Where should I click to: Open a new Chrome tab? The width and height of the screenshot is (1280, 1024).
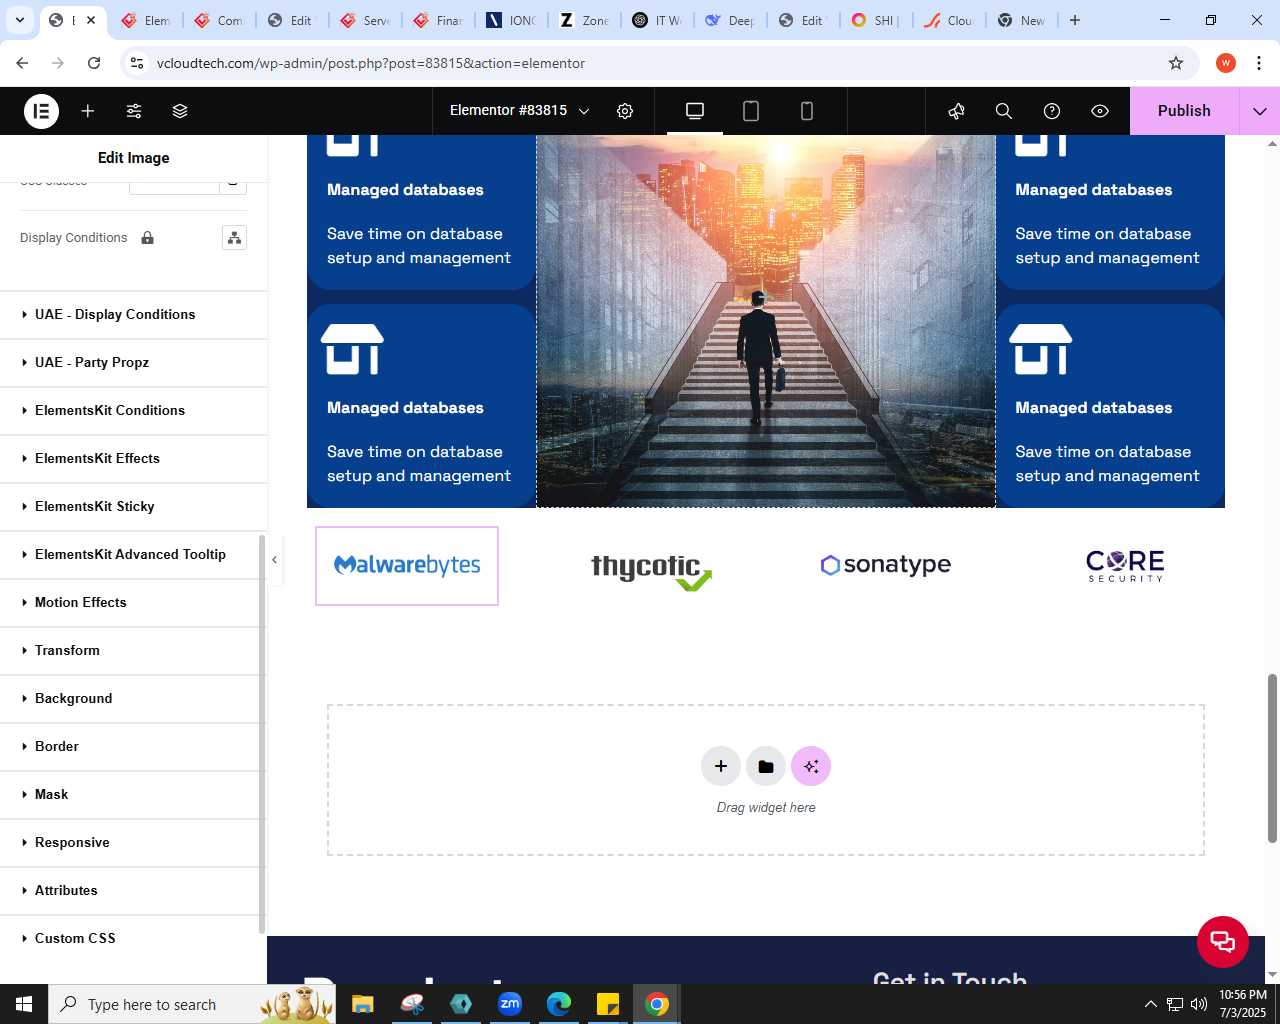1075,20
